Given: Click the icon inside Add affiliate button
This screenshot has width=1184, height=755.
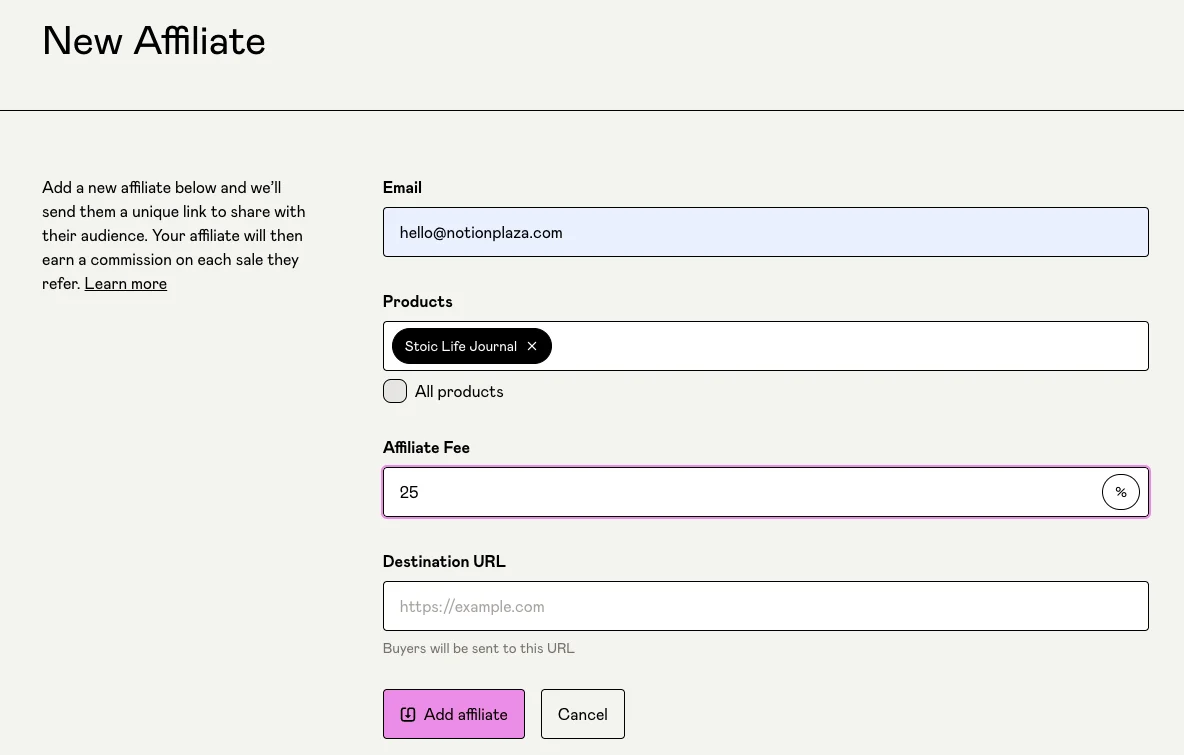Looking at the screenshot, I should tap(408, 714).
